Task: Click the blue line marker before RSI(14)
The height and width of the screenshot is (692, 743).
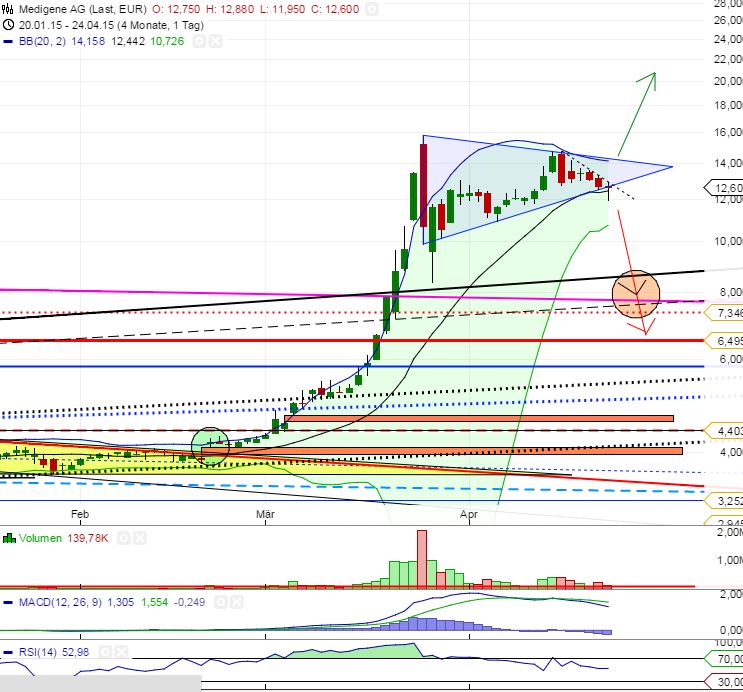Action: point(8,652)
